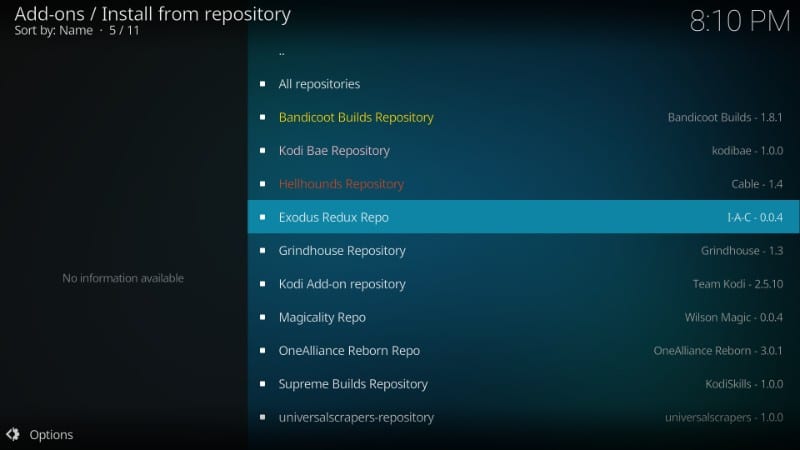Click 'No information available' text
This screenshot has width=800, height=450.
(x=123, y=278)
